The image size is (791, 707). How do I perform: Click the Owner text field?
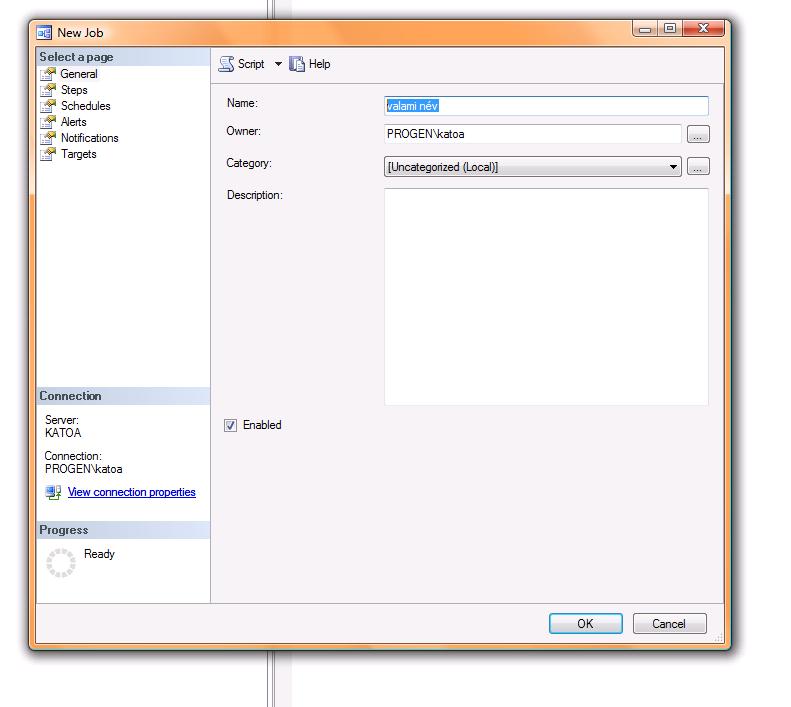[x=533, y=134]
